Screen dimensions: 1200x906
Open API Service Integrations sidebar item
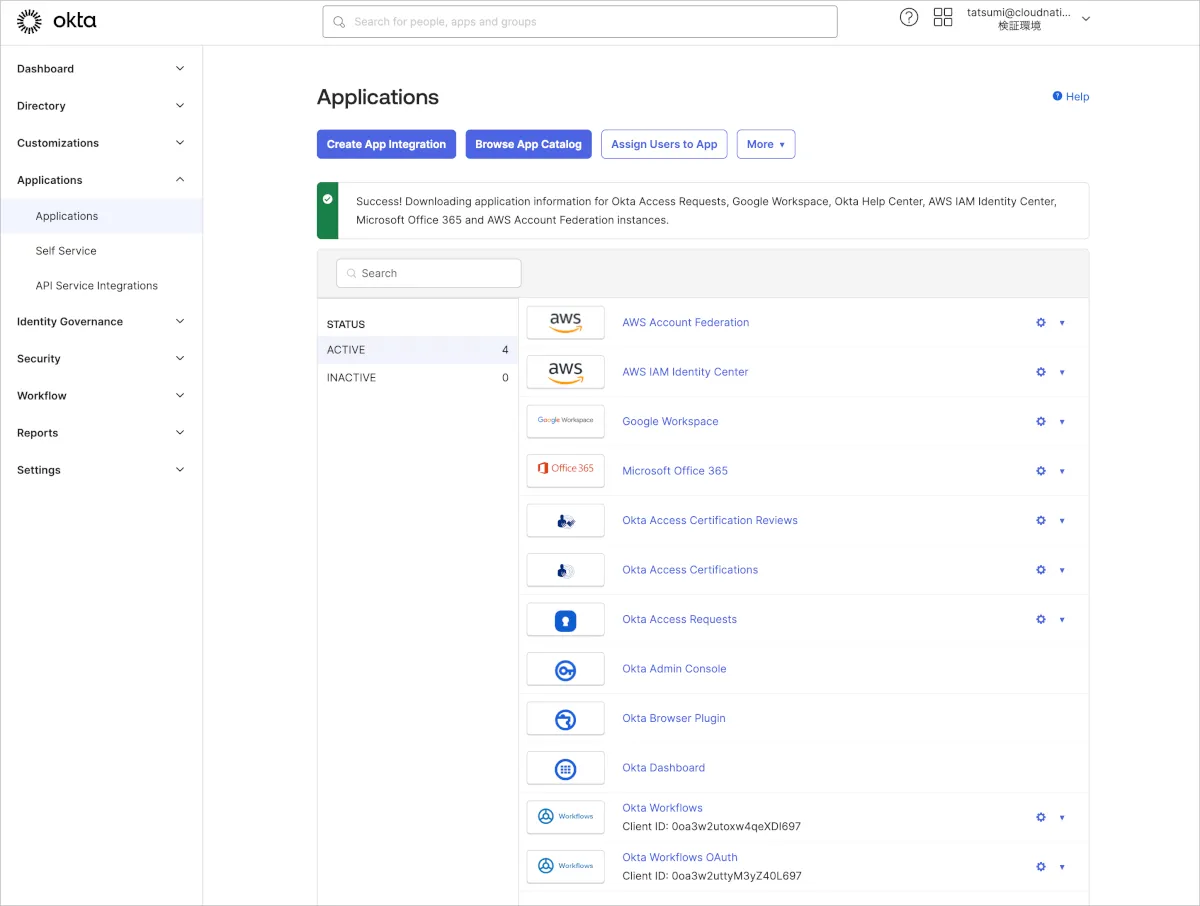(96, 286)
